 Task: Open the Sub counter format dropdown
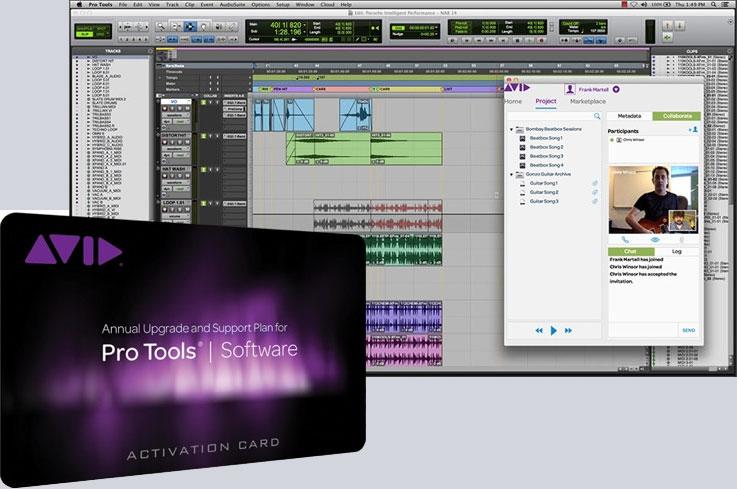(x=305, y=32)
